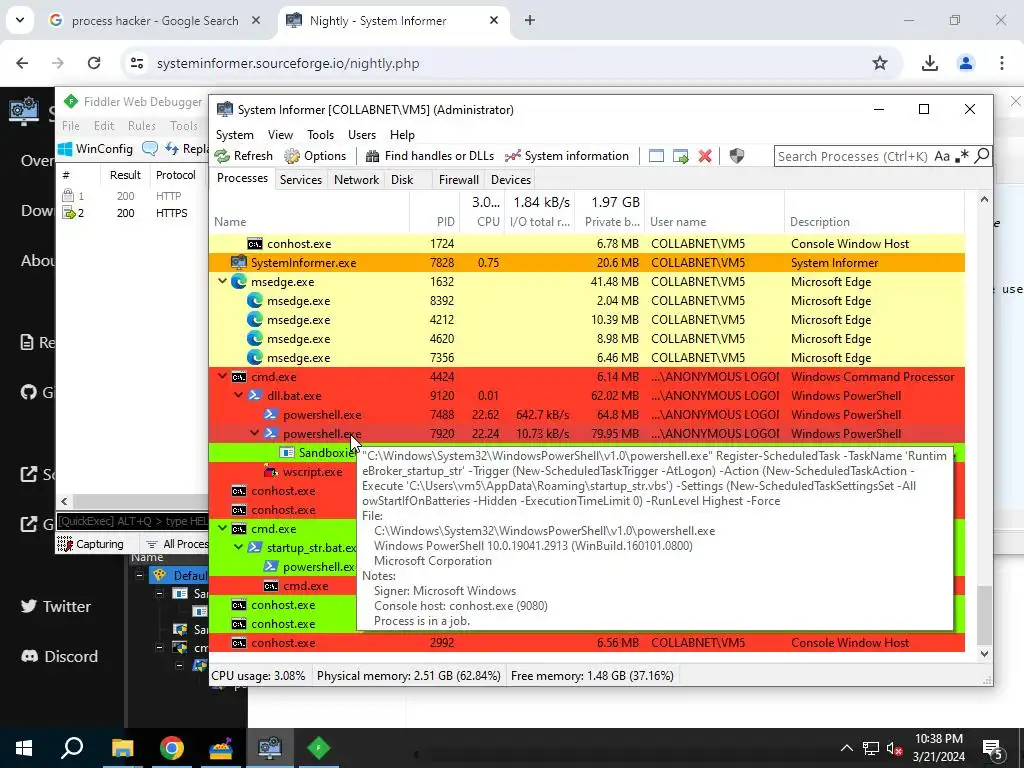Toggle the regex search option button
This screenshot has height=768, width=1024.
[x=962, y=156]
